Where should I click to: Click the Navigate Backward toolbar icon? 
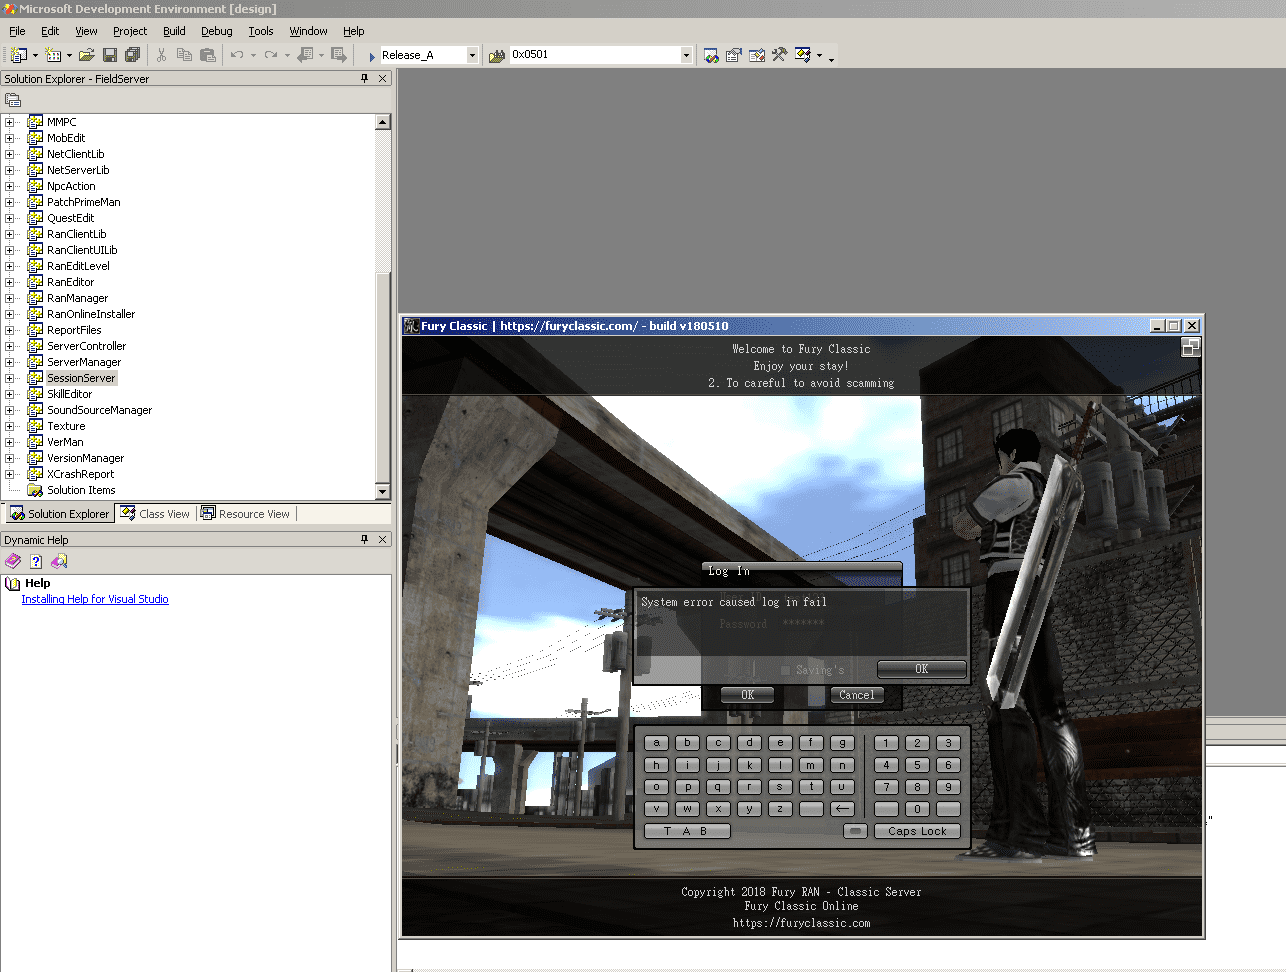(306, 55)
